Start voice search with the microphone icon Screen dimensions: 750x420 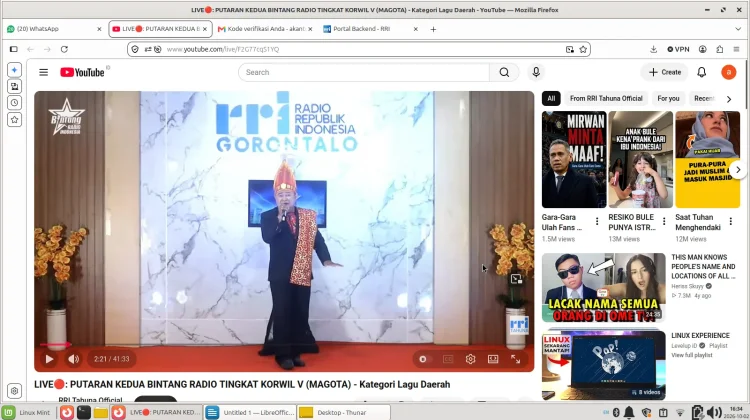coord(536,72)
